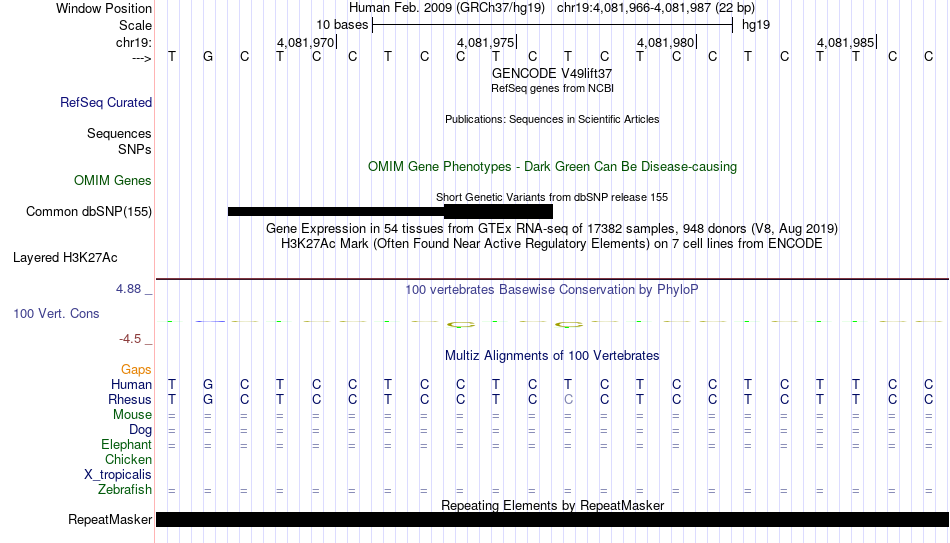Click the thick dbSNP variant block
This screenshot has width=950, height=543.
[x=498, y=212]
